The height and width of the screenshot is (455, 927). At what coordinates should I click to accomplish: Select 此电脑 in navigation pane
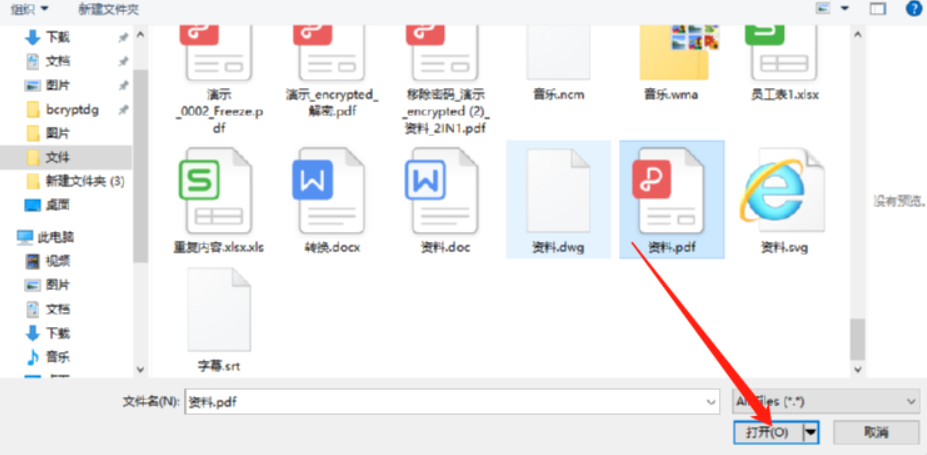46,238
